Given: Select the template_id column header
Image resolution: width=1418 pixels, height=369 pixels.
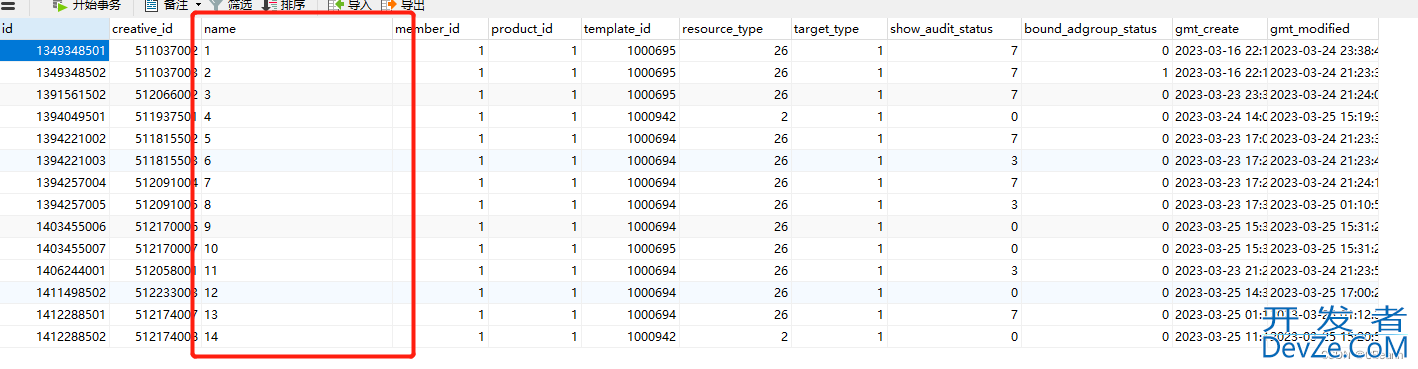Looking at the screenshot, I should pos(629,29).
